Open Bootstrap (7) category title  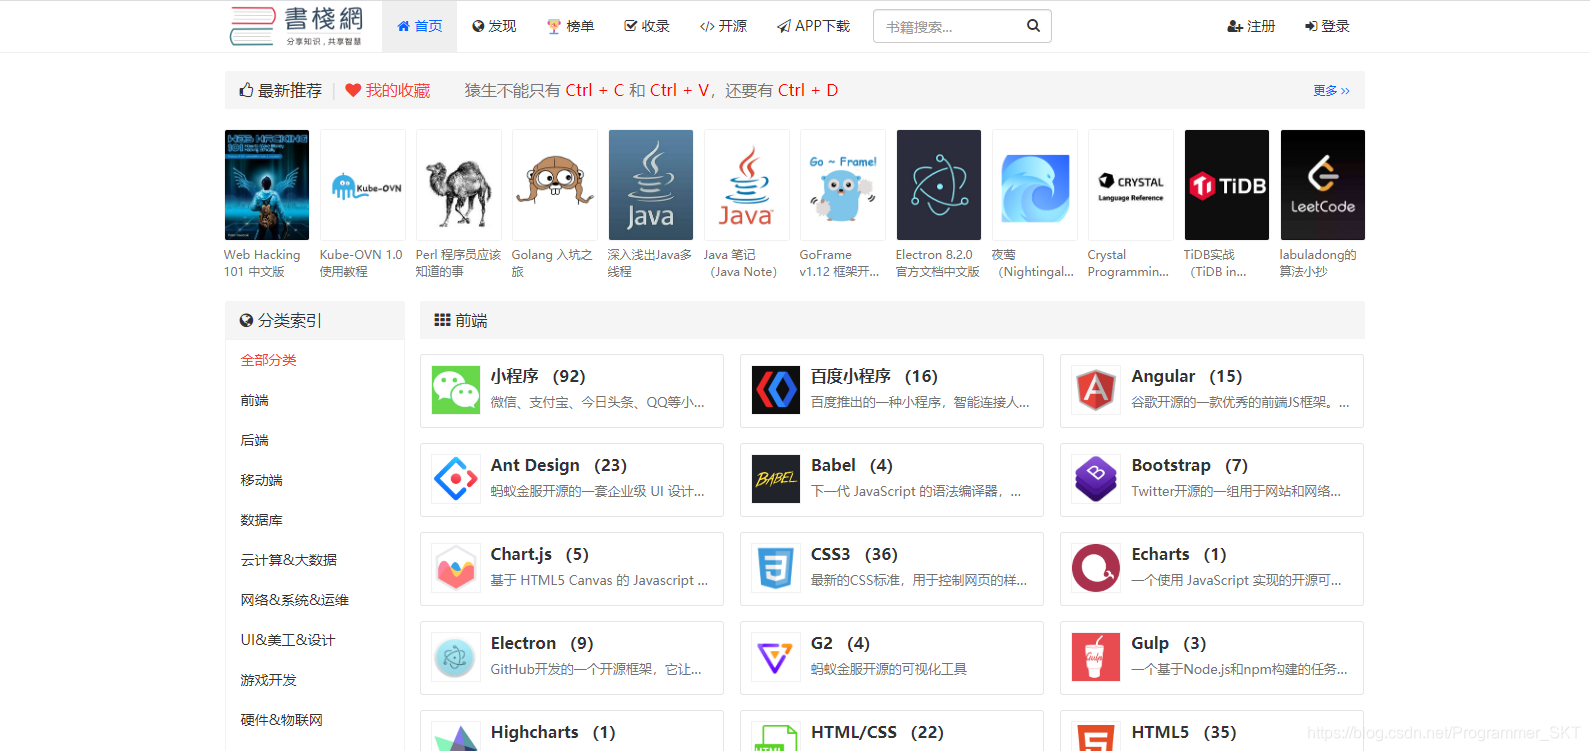click(x=1190, y=465)
